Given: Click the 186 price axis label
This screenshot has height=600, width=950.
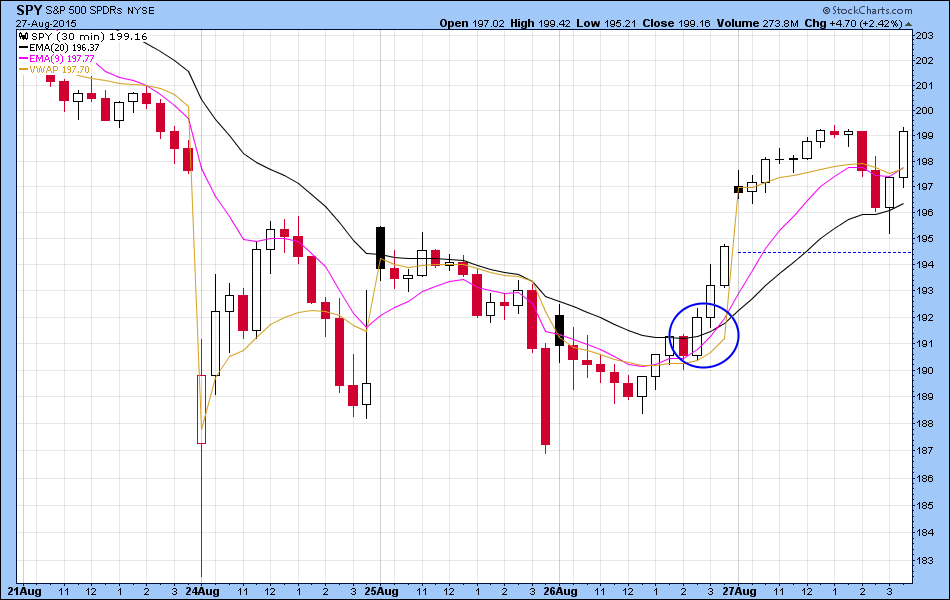Looking at the screenshot, I should coord(924,478).
